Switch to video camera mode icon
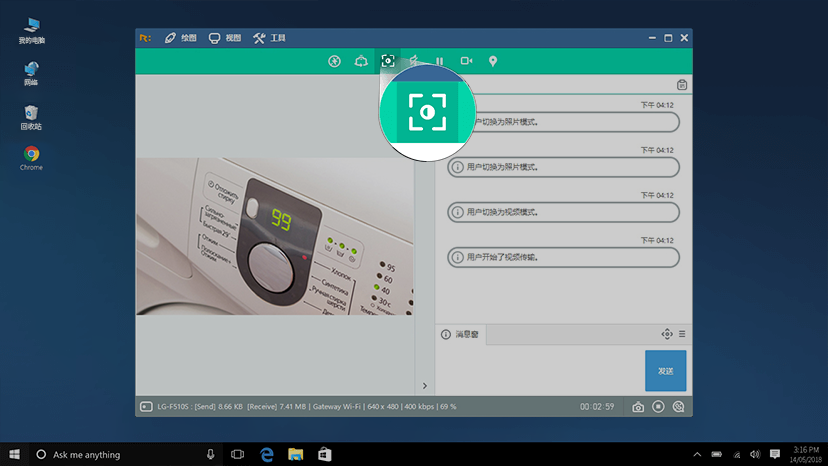 466,61
